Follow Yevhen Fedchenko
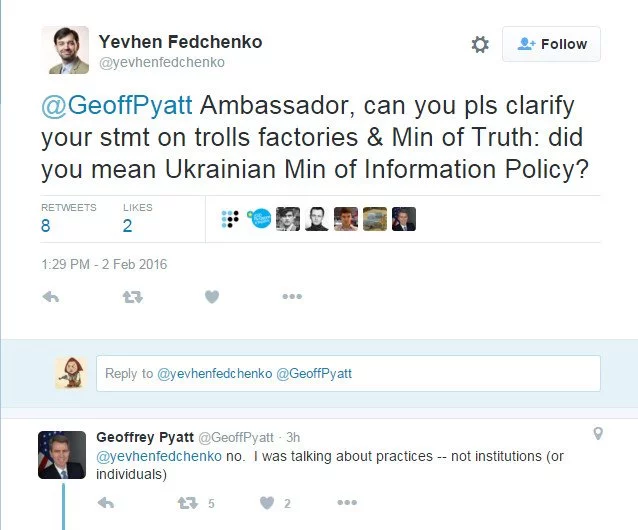The width and height of the screenshot is (638, 530). 551,44
